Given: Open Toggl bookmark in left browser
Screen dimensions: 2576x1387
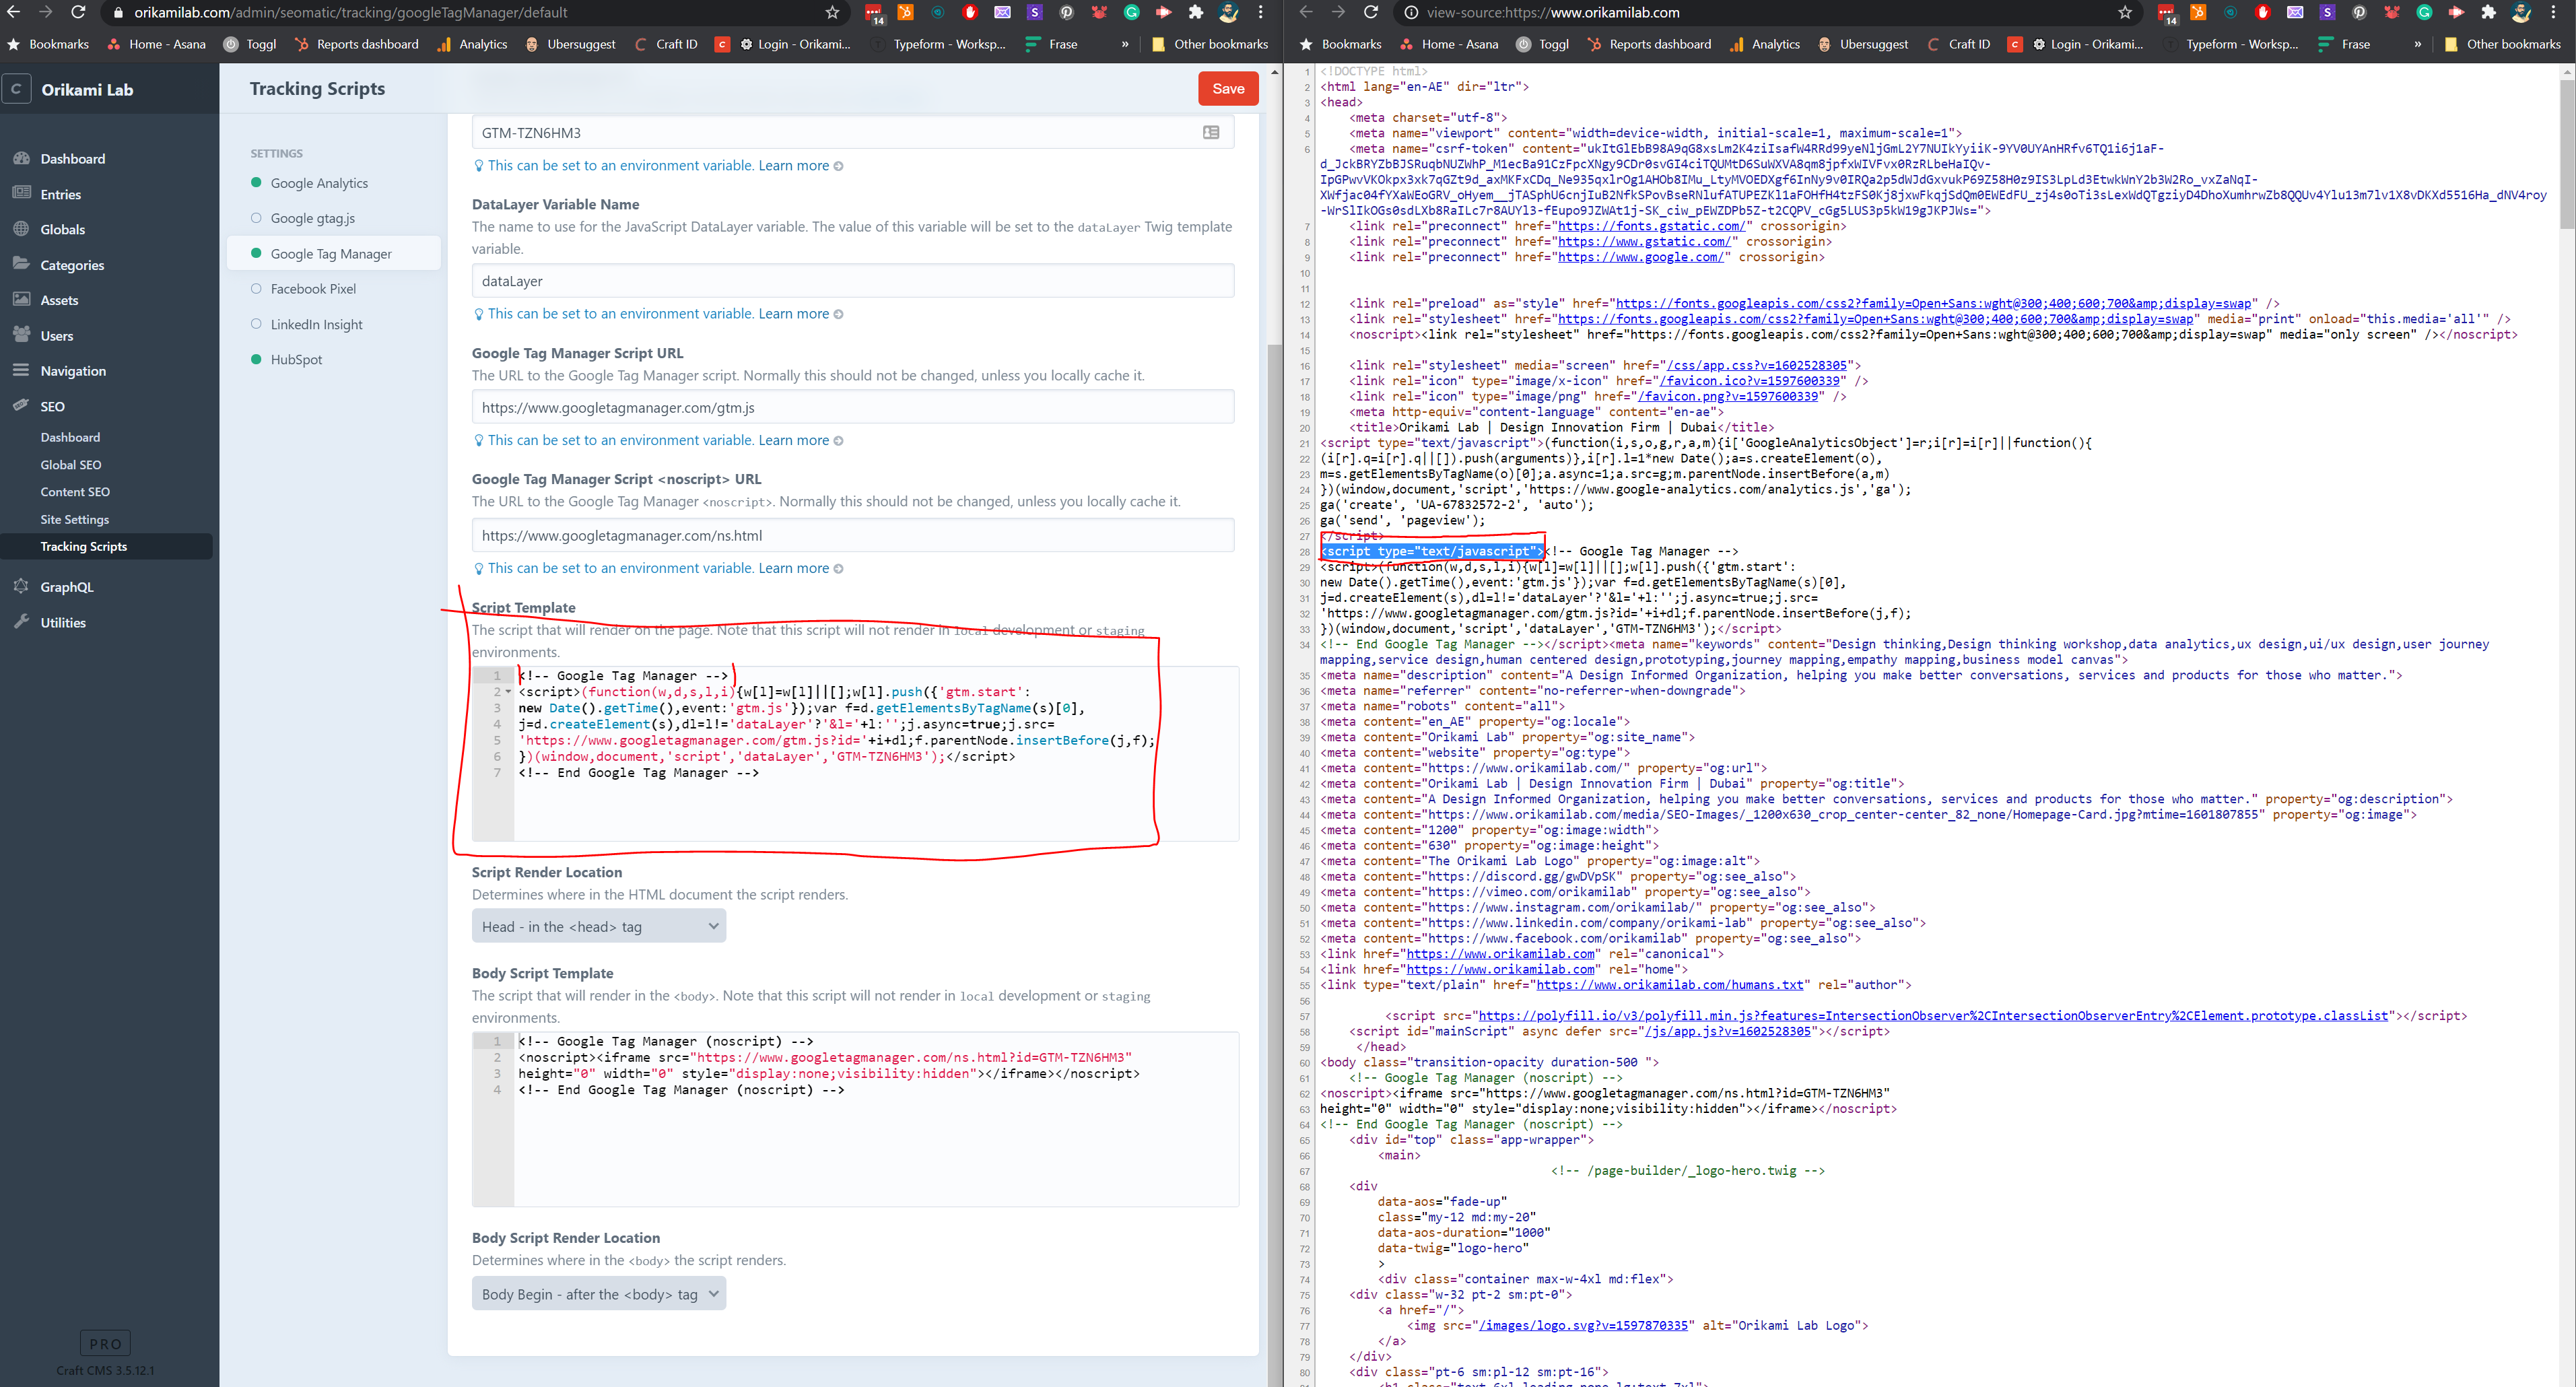Looking at the screenshot, I should (x=250, y=44).
